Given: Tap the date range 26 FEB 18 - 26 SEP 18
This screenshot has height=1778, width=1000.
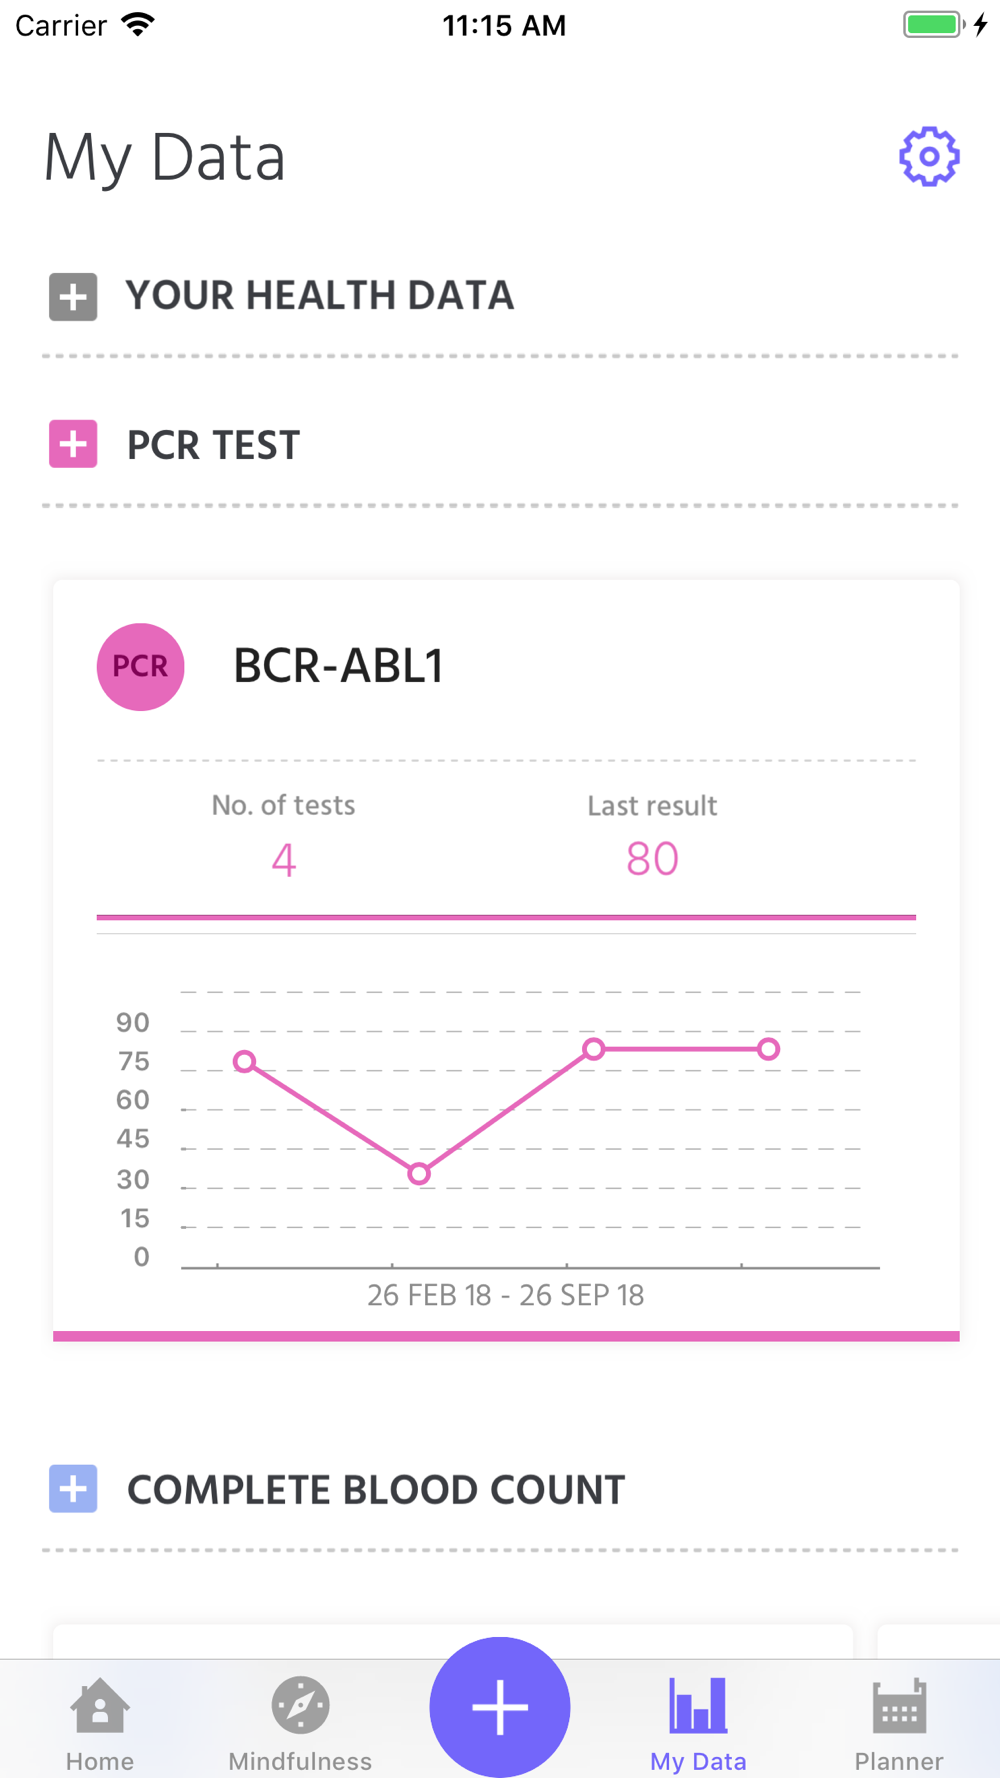Looking at the screenshot, I should tap(506, 1295).
